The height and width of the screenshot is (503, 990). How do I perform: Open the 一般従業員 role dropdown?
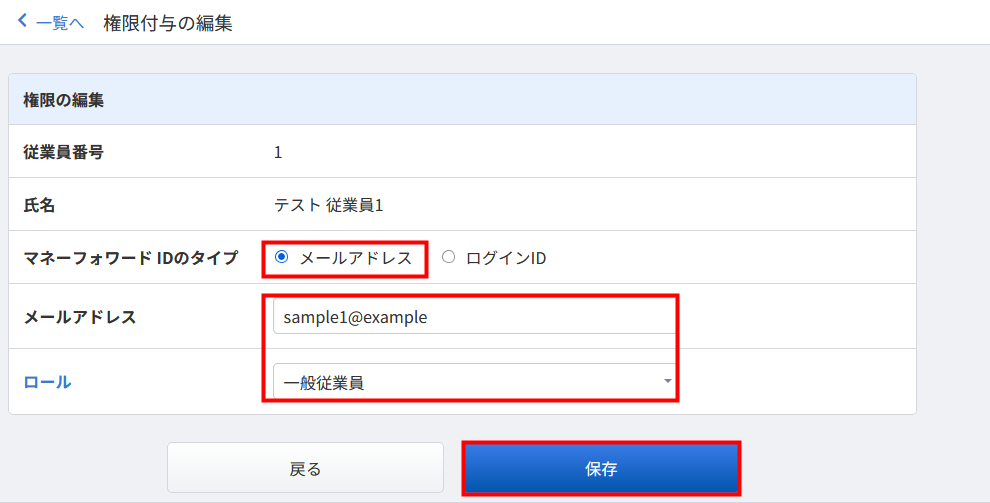tap(474, 381)
